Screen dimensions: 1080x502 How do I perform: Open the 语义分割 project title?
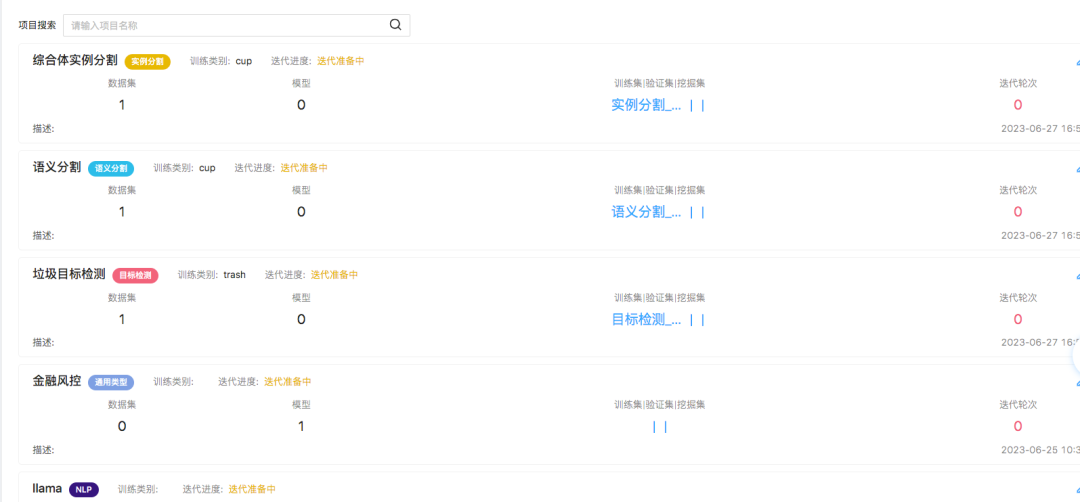(57, 168)
